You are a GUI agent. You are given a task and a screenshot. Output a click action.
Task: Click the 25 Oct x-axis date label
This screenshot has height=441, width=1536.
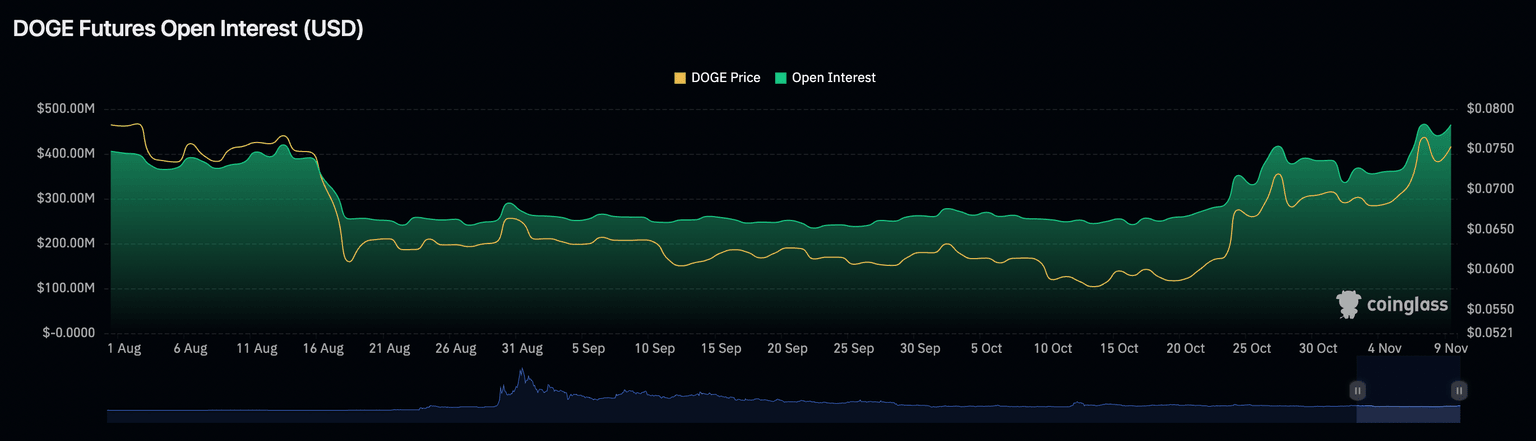point(1252,349)
